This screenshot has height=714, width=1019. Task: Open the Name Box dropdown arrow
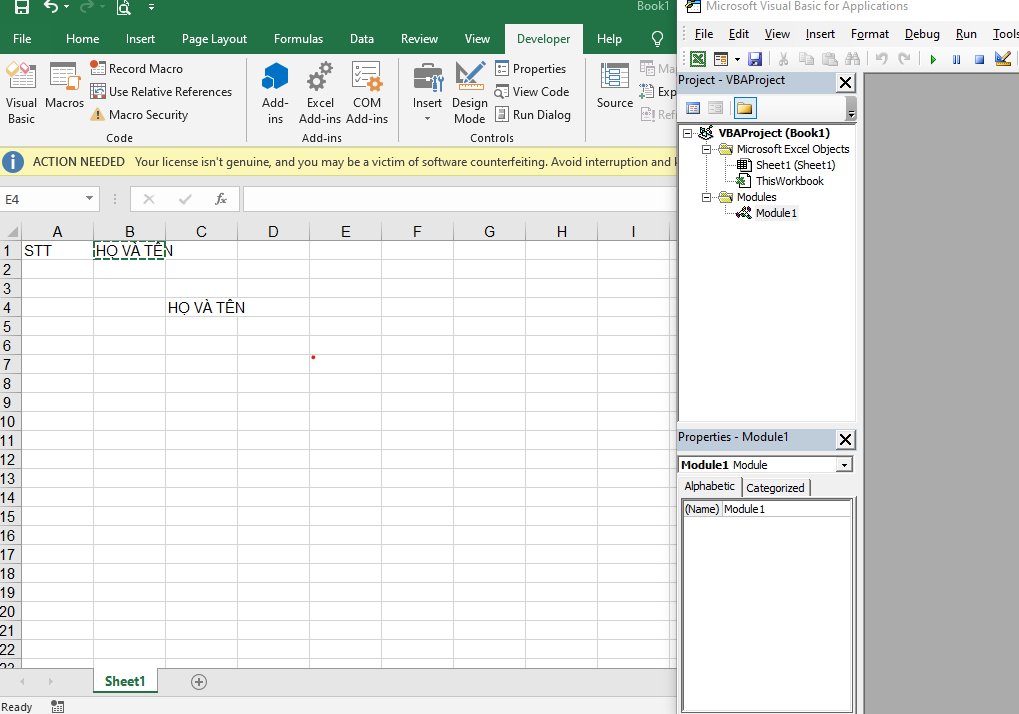89,199
